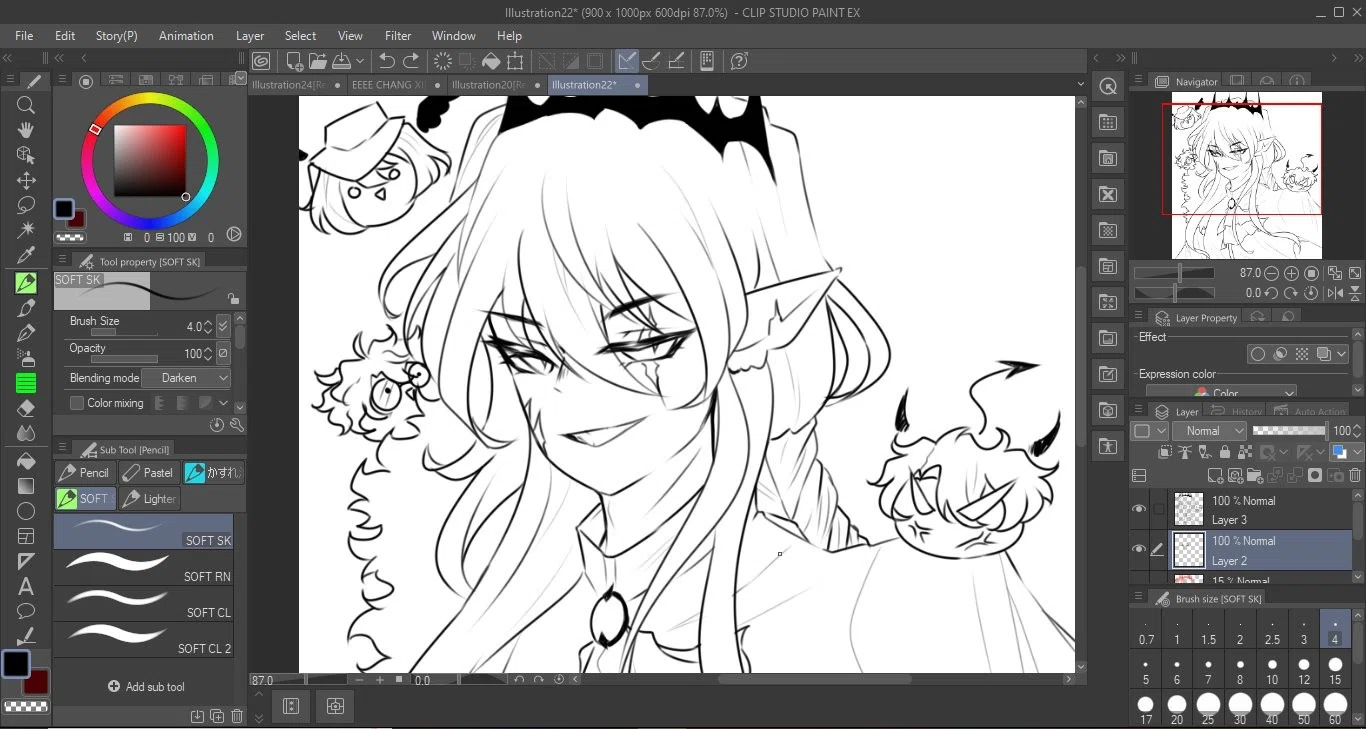Open the Expression color dropdown
The width and height of the screenshot is (1366, 729).
(x=1221, y=393)
